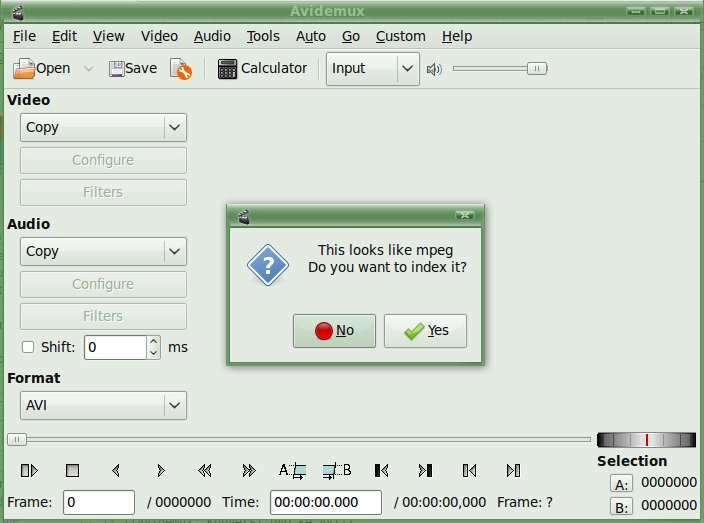The width and height of the screenshot is (704, 523).
Task: Open the Custom menu
Action: (x=400, y=36)
